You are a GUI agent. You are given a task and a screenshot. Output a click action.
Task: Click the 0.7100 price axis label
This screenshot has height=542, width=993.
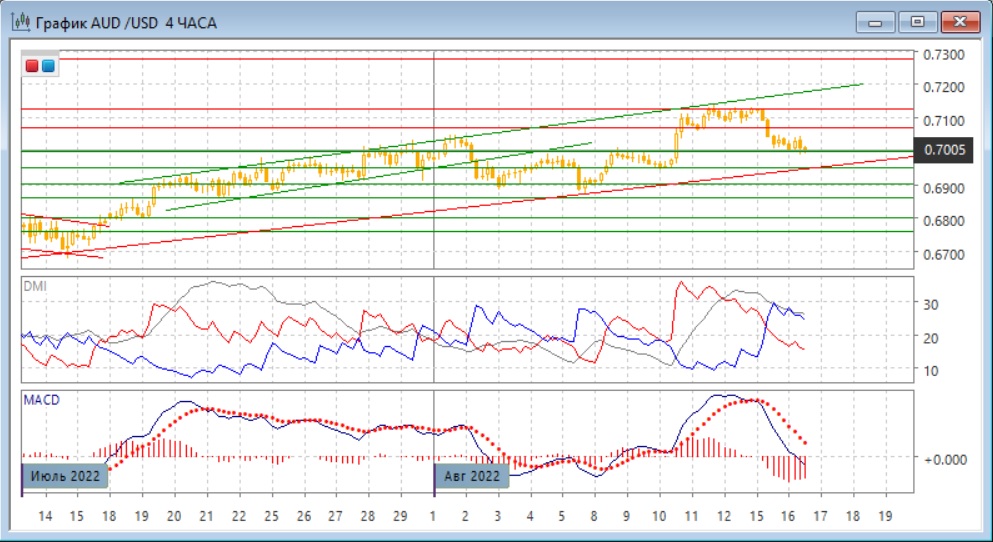point(943,121)
